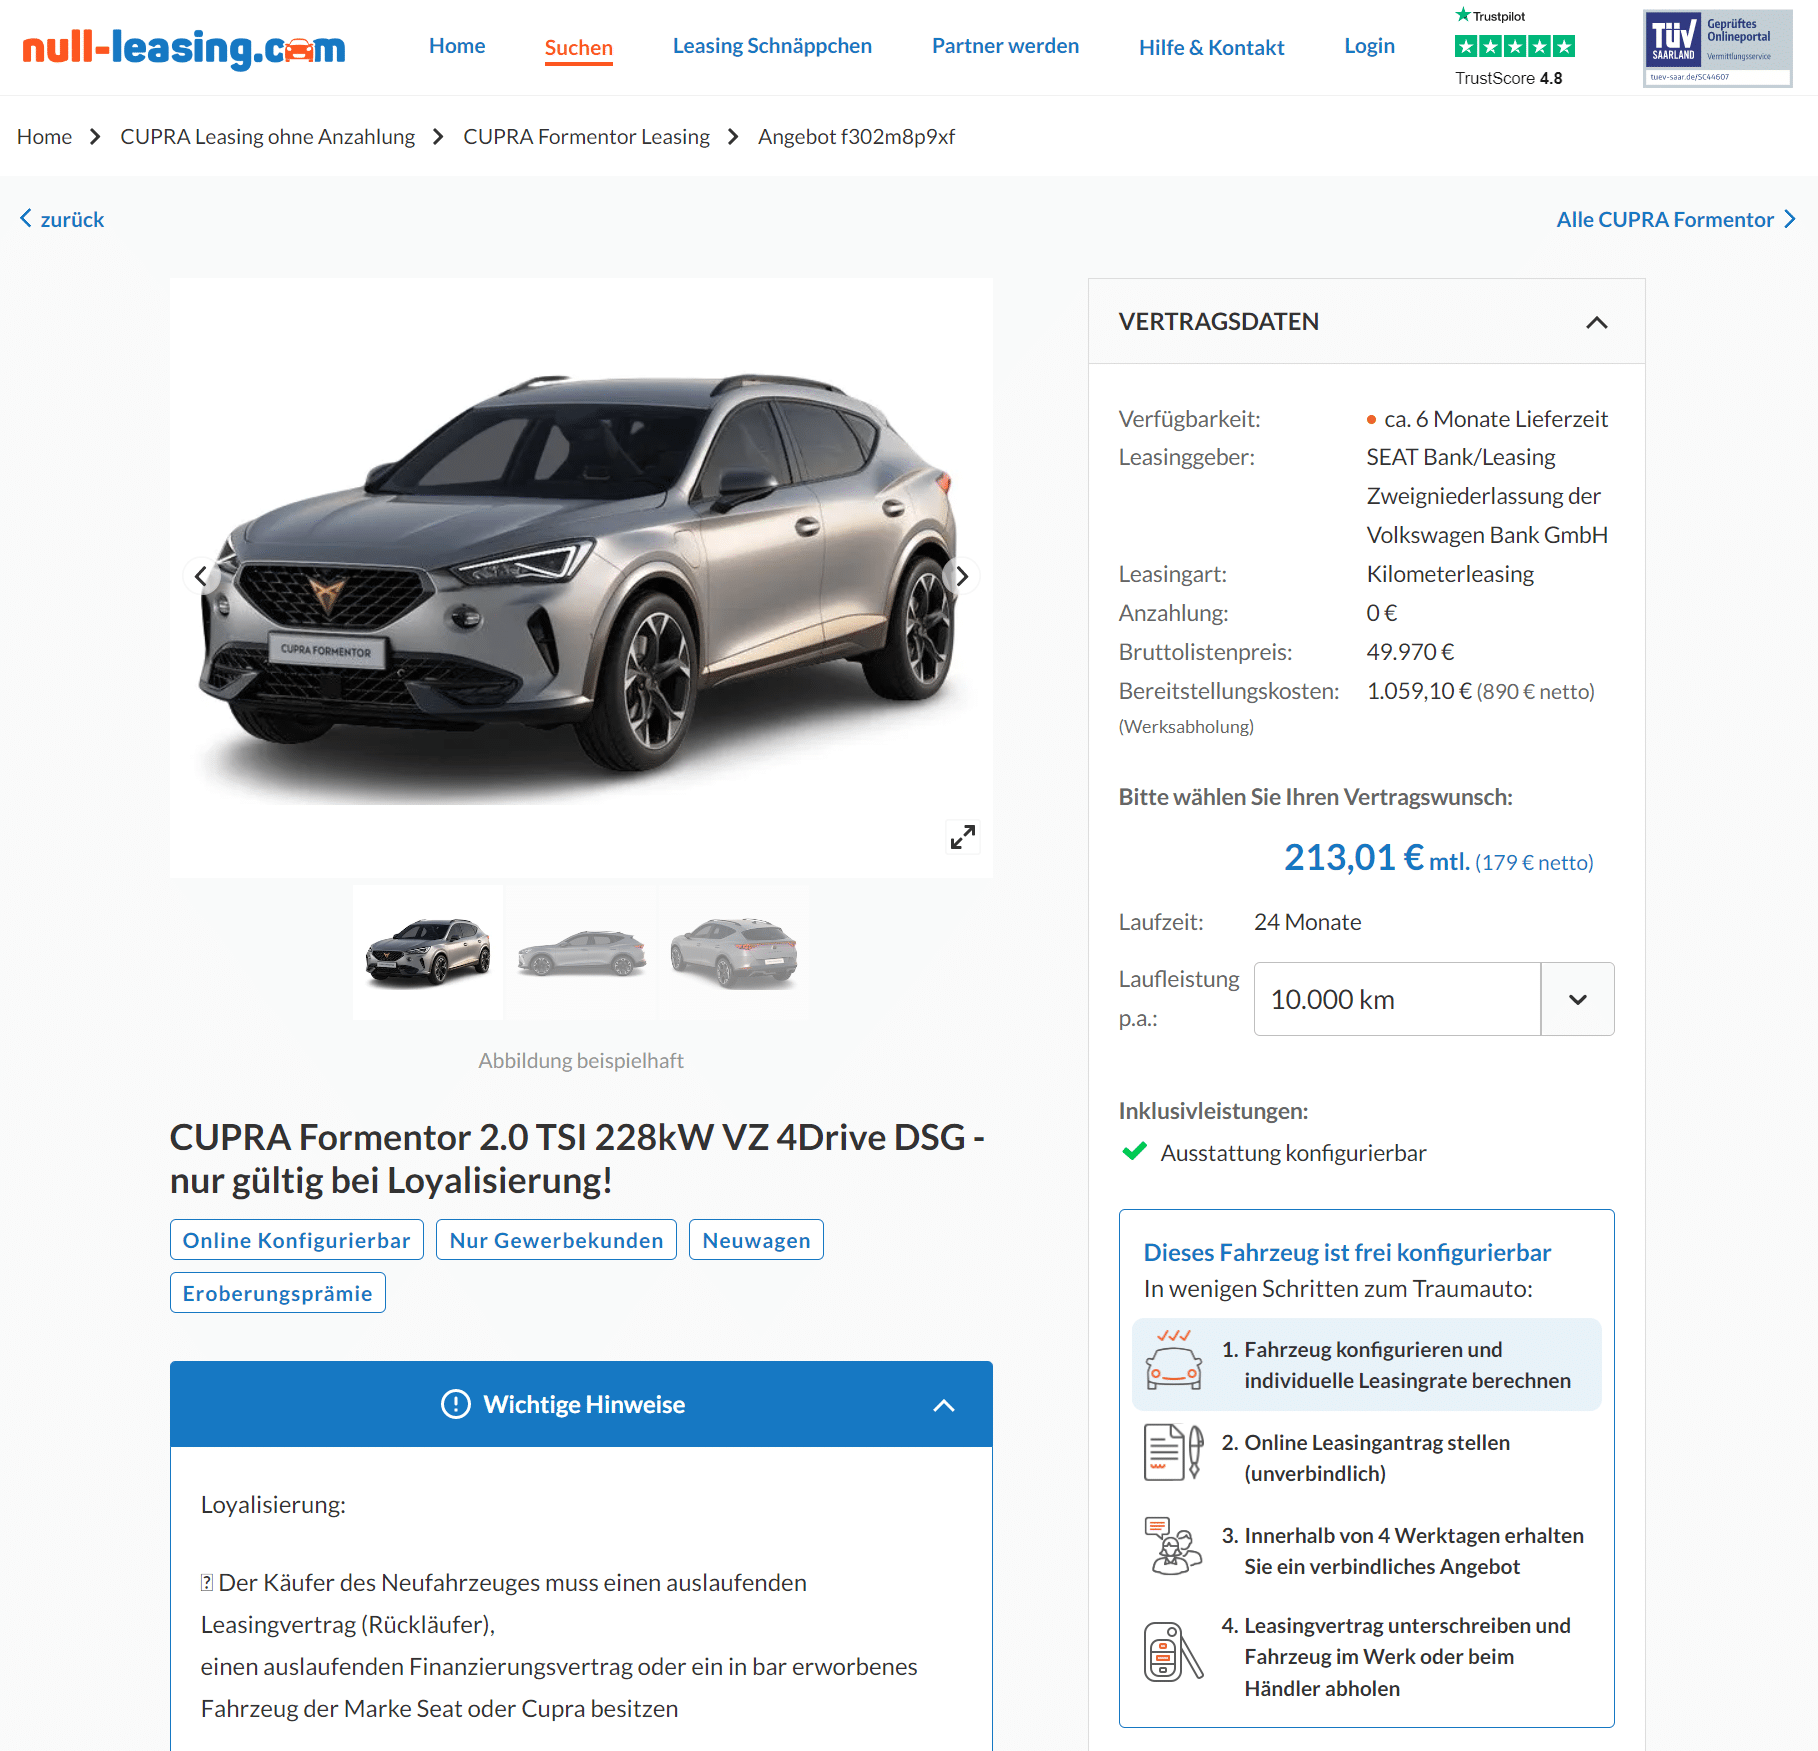Screen dimensions: 1818x1751
Task: Open Hilfe & Kontakt menu item
Action: 1211,48
